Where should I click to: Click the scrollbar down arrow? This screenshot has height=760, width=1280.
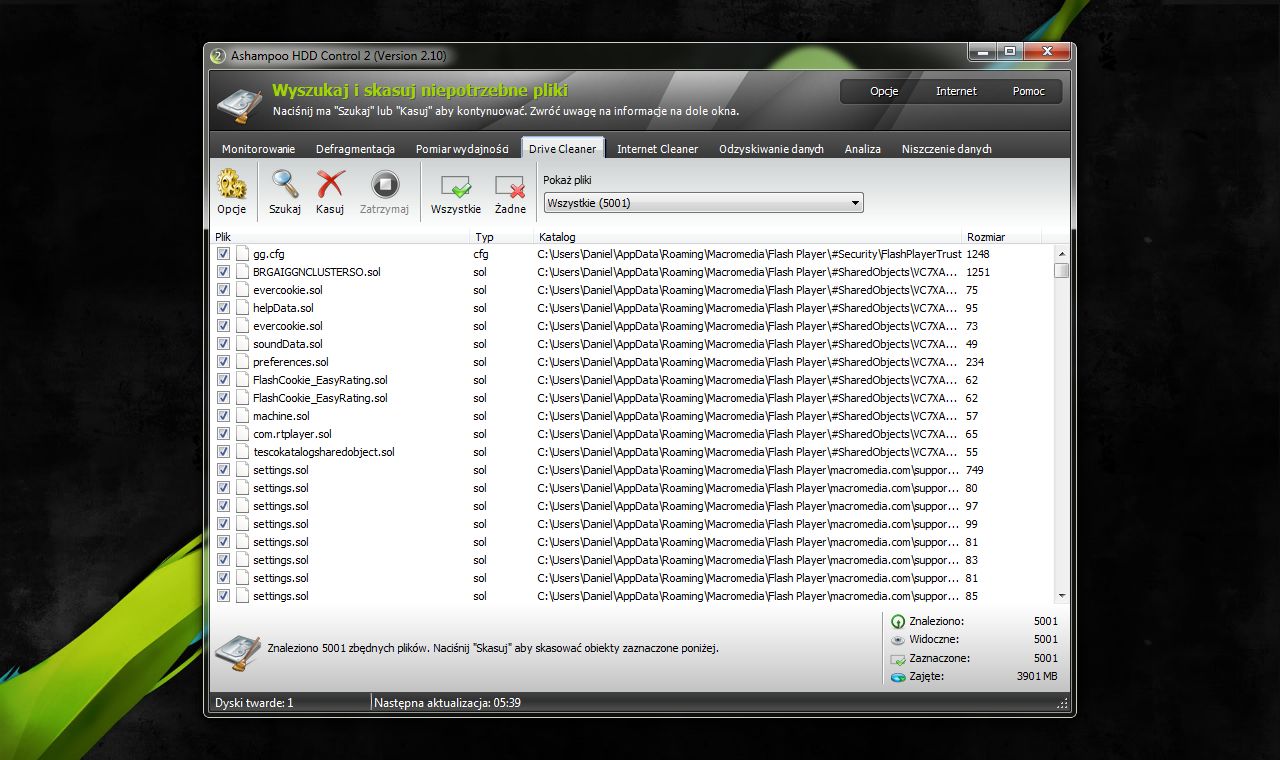(1061, 595)
